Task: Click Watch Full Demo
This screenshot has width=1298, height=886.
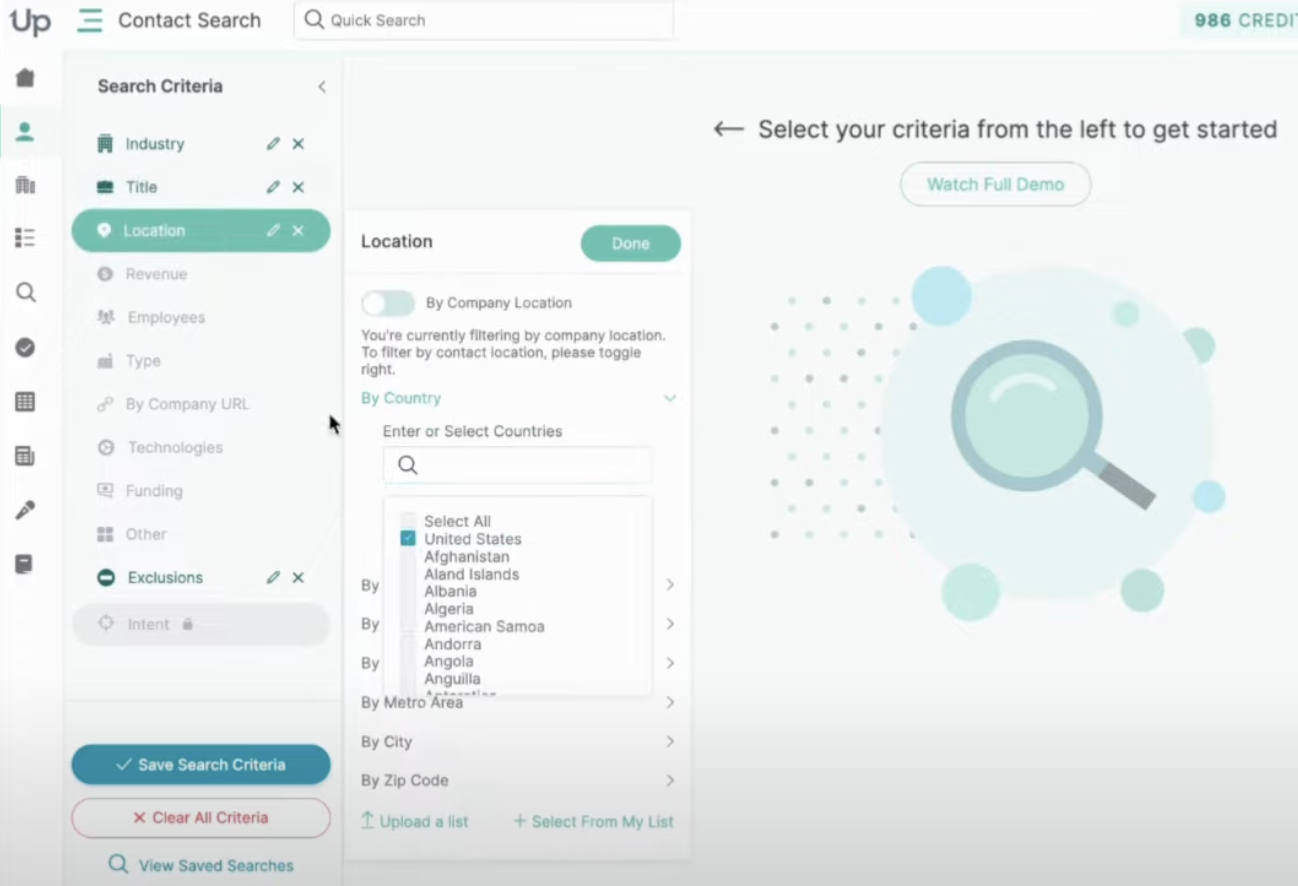Action: [995, 184]
